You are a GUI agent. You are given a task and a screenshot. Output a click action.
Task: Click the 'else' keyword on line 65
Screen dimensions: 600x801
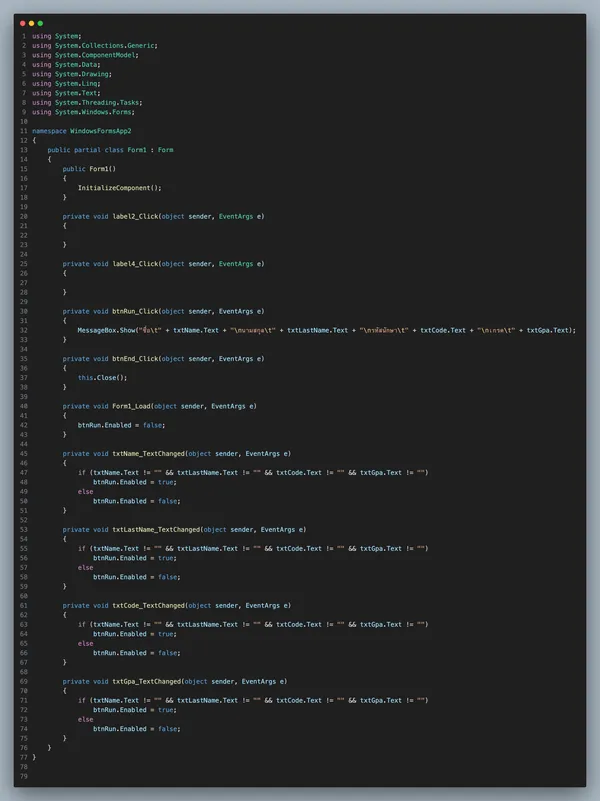85,644
